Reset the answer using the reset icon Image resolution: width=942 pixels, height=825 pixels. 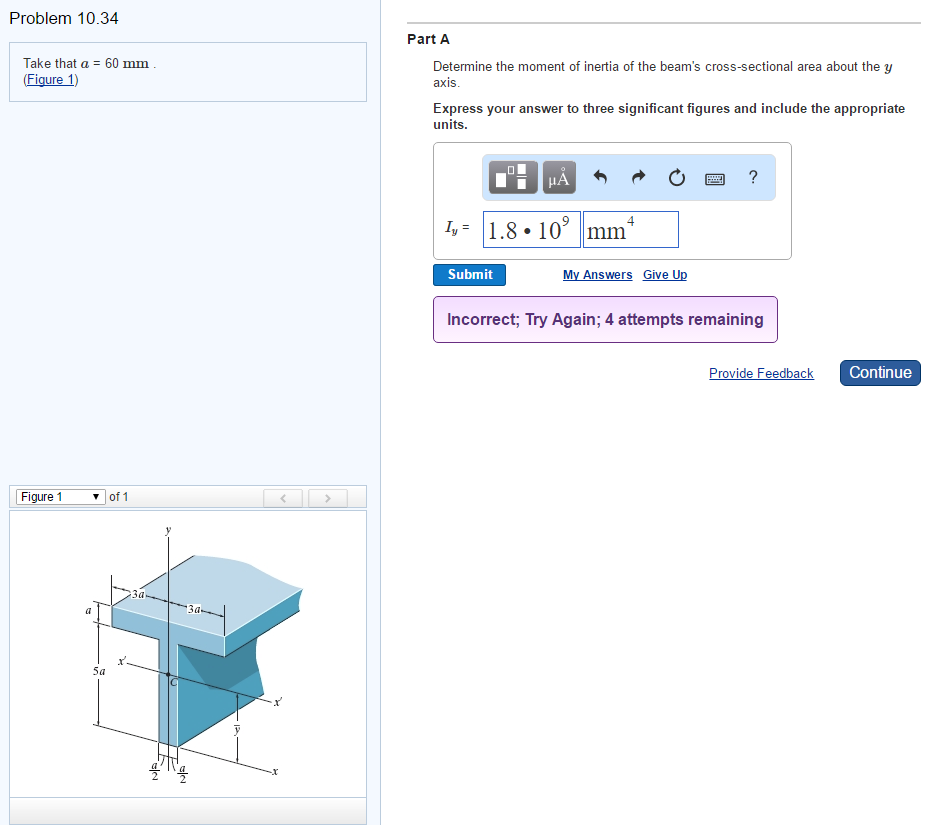click(x=676, y=177)
